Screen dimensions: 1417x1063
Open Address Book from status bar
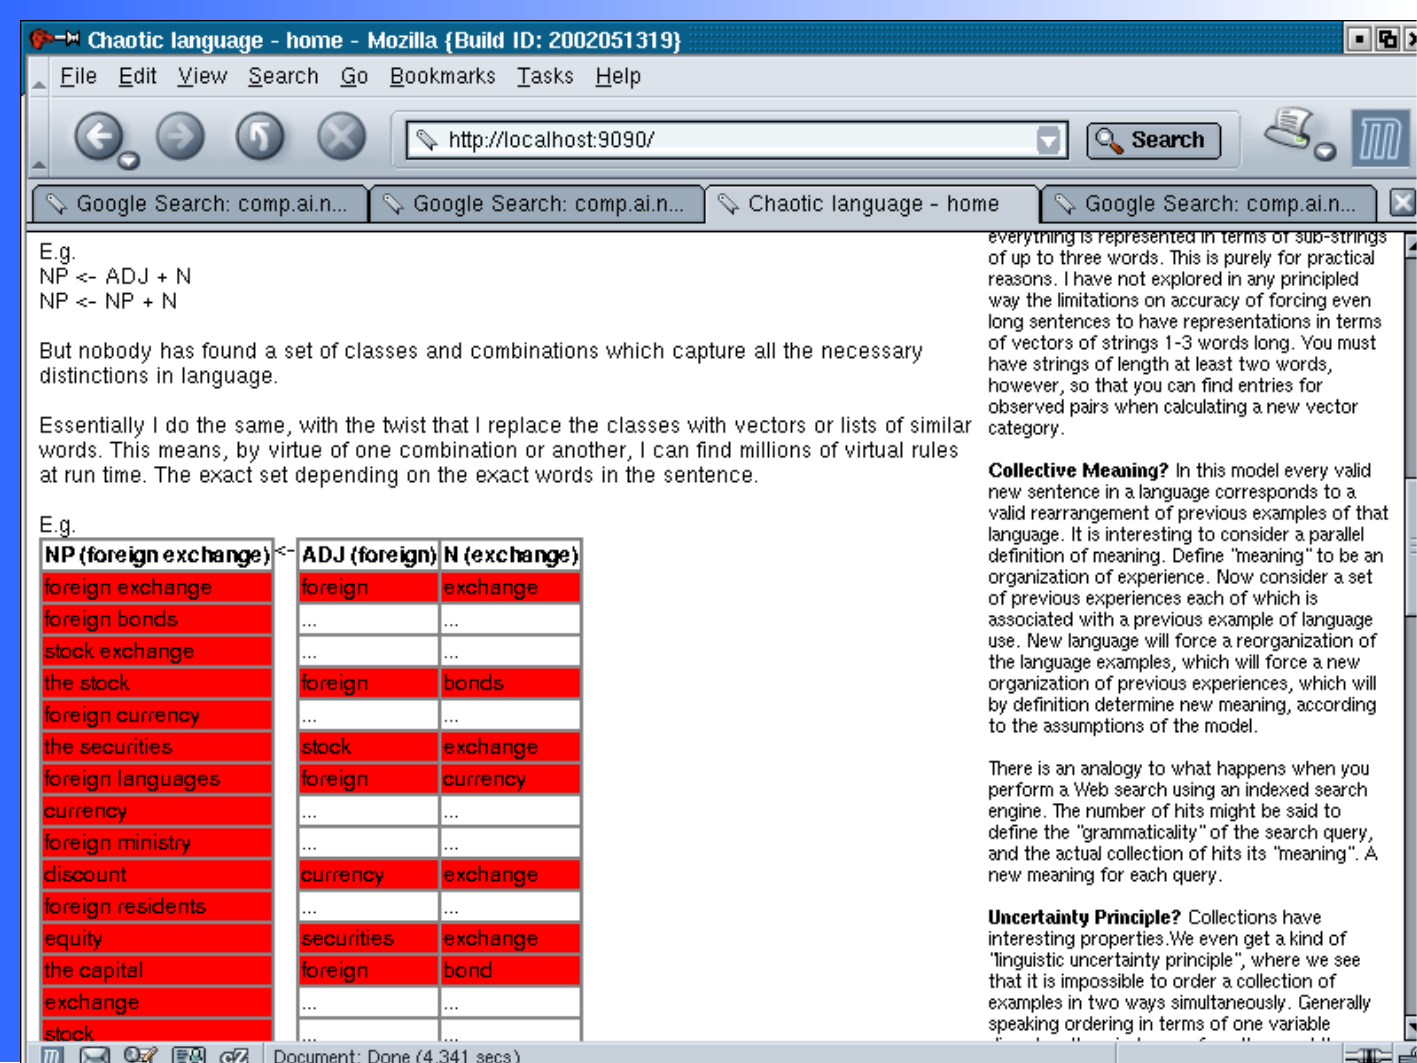(x=188, y=1055)
